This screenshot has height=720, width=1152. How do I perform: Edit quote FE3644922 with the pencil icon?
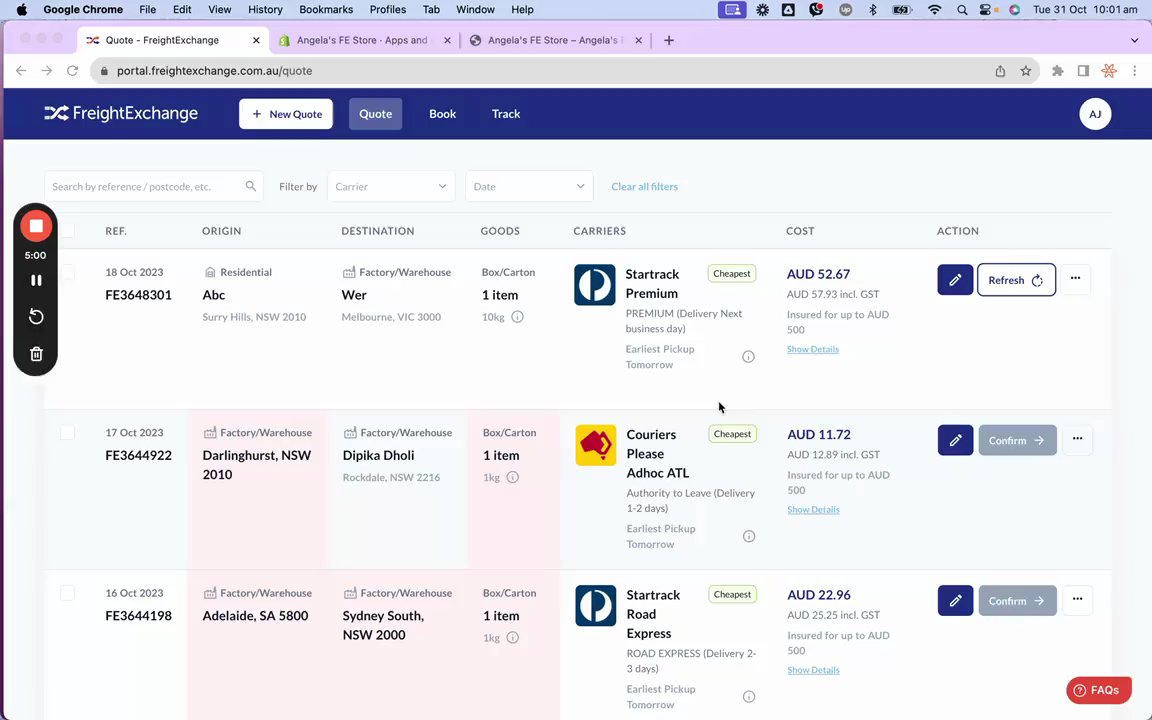tap(955, 440)
